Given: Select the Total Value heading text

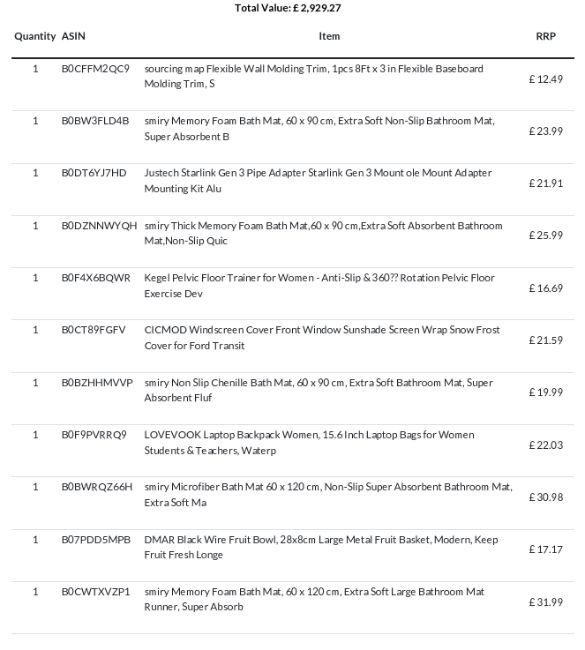Looking at the screenshot, I should pos(288,8).
